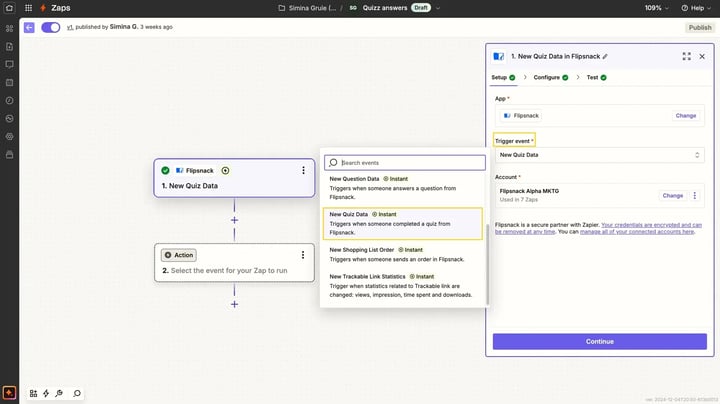Open the Trigger event dropdown
The width and height of the screenshot is (720, 404).
(x=599, y=155)
